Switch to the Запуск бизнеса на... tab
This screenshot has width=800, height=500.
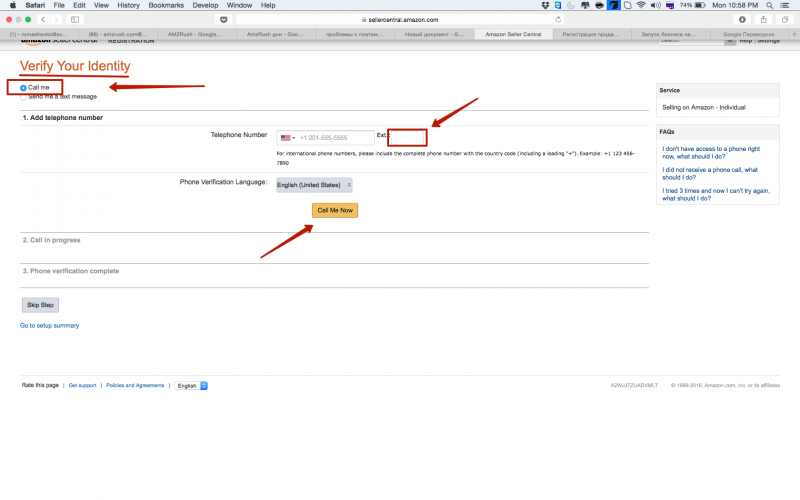[669, 34]
